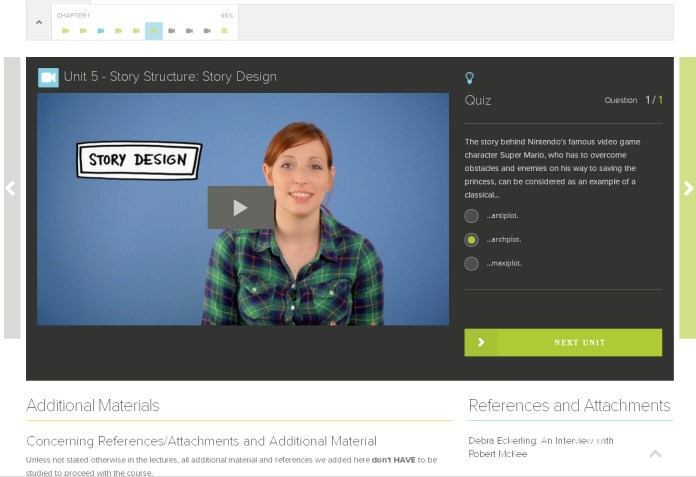Collapse the chapter bar with the up chevron

click(39, 22)
